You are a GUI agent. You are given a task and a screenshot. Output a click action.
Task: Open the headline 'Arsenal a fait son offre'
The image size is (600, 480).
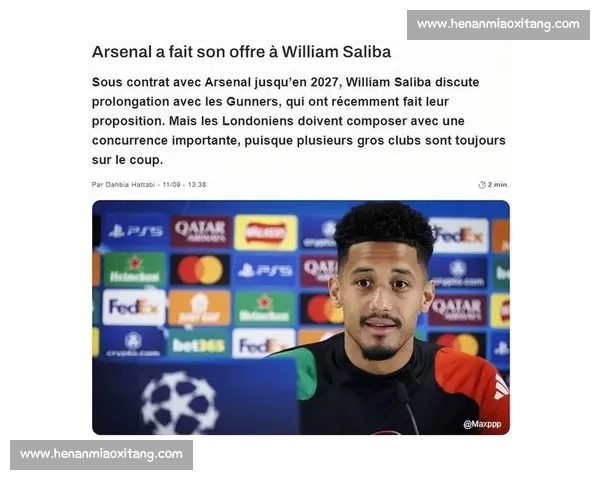(x=241, y=52)
